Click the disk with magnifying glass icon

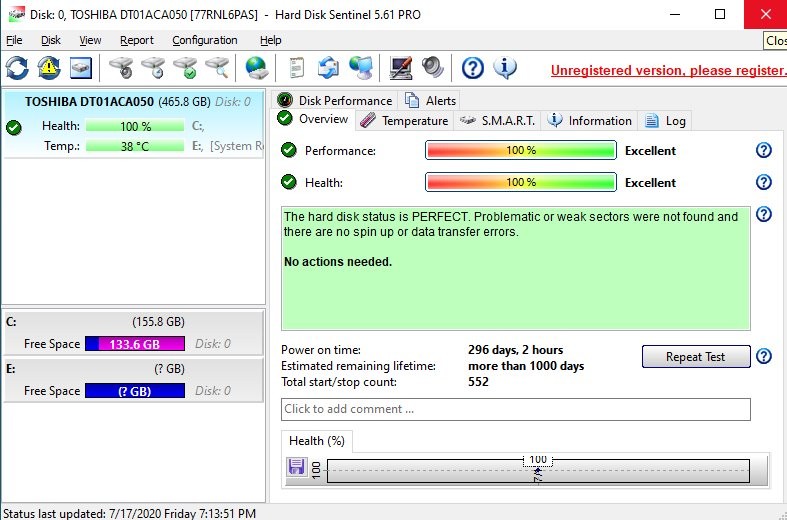tap(217, 68)
